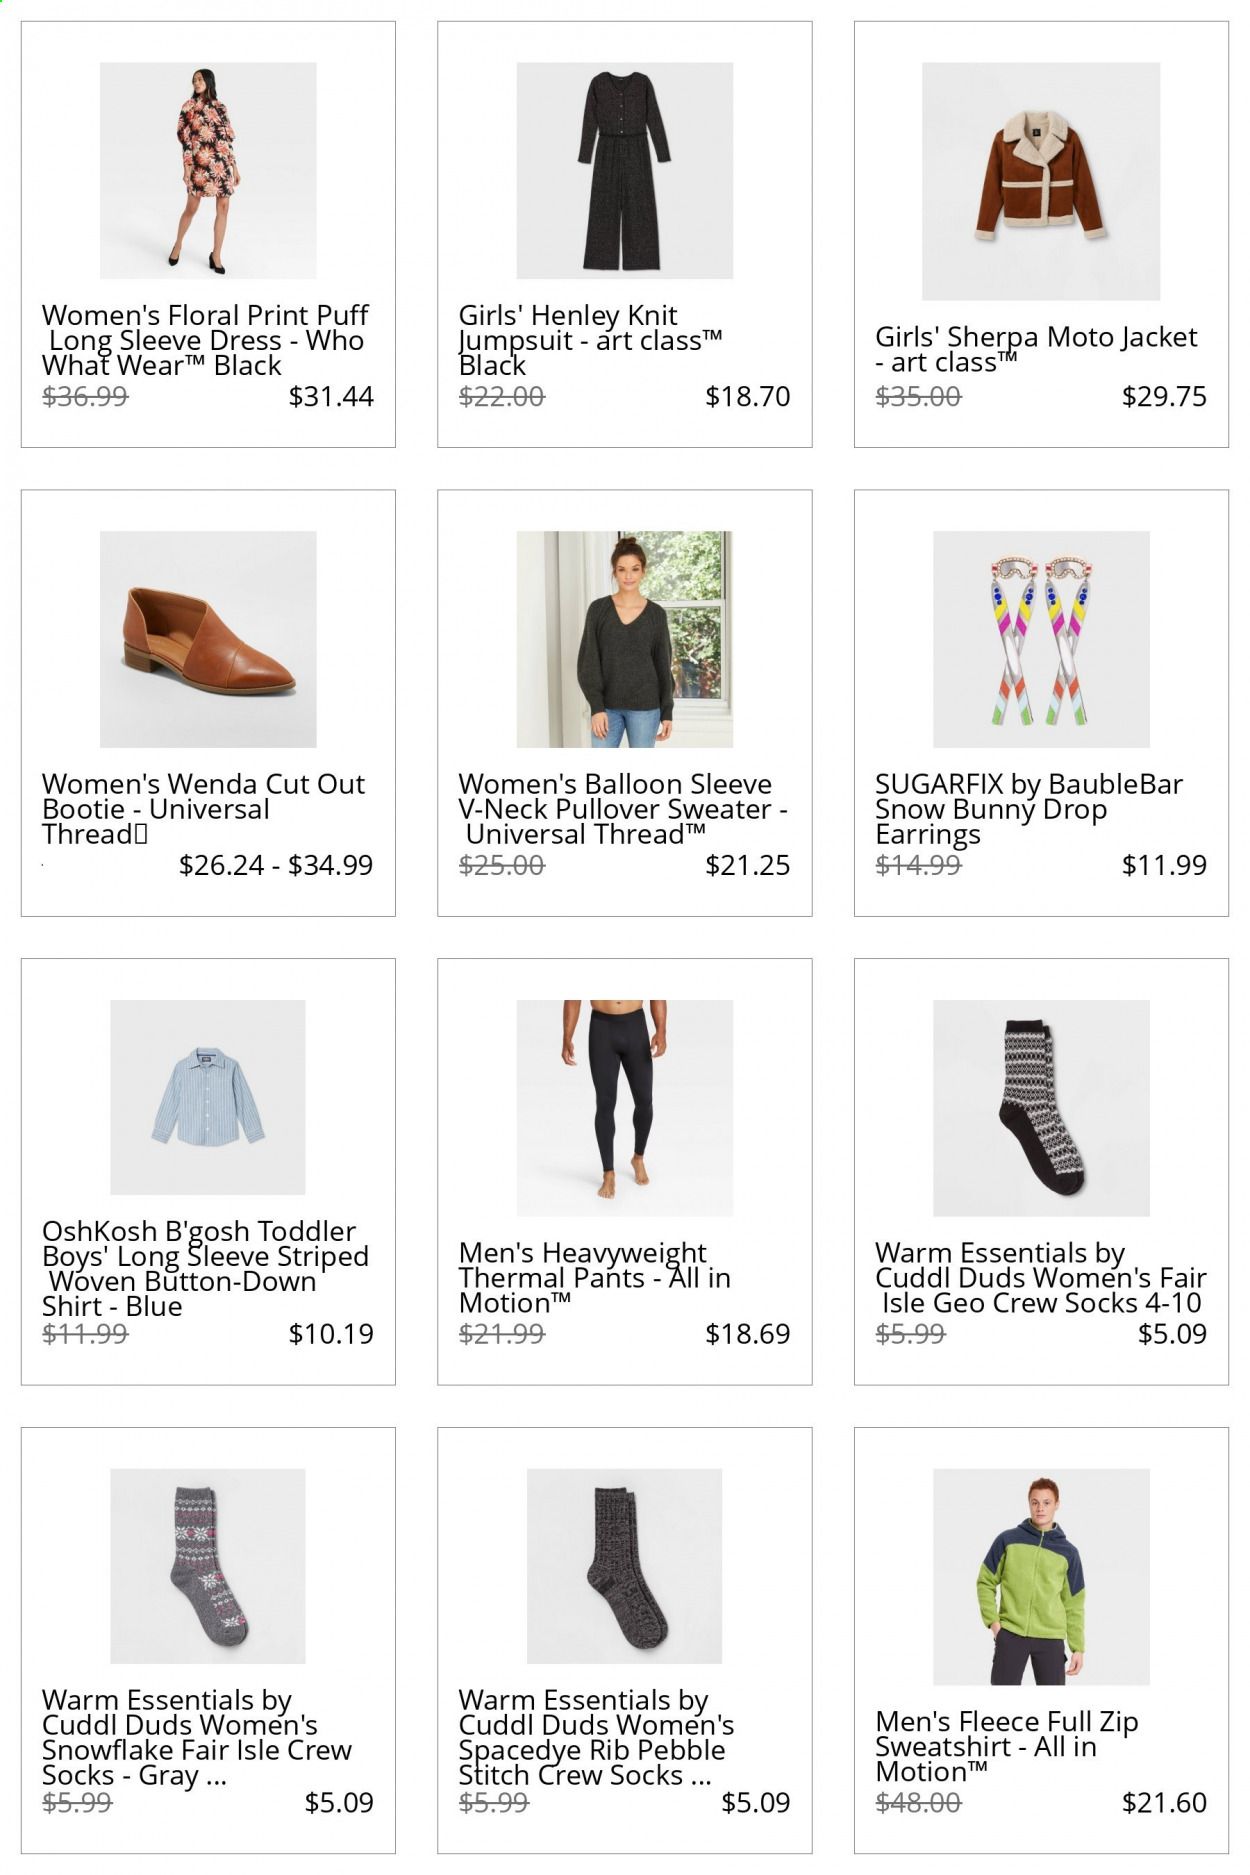Screen dimensions: 1250x1875
Task: Select the OshKosh striped button-down shirt photo
Action: [x=208, y=1097]
